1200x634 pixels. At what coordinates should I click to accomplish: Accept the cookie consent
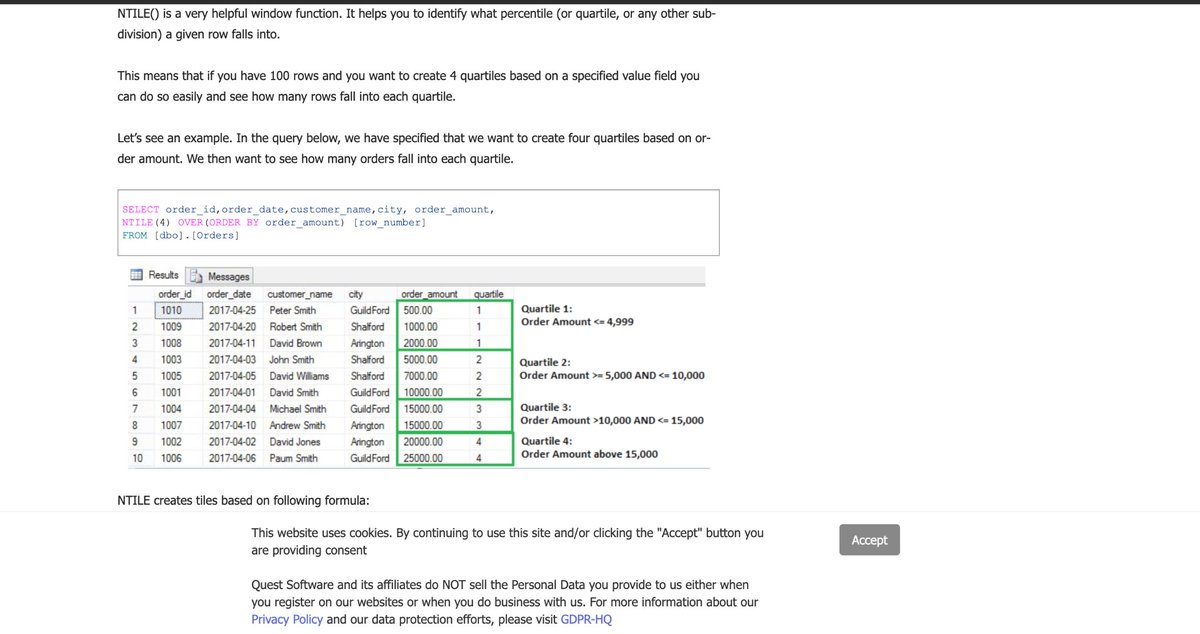[869, 540]
